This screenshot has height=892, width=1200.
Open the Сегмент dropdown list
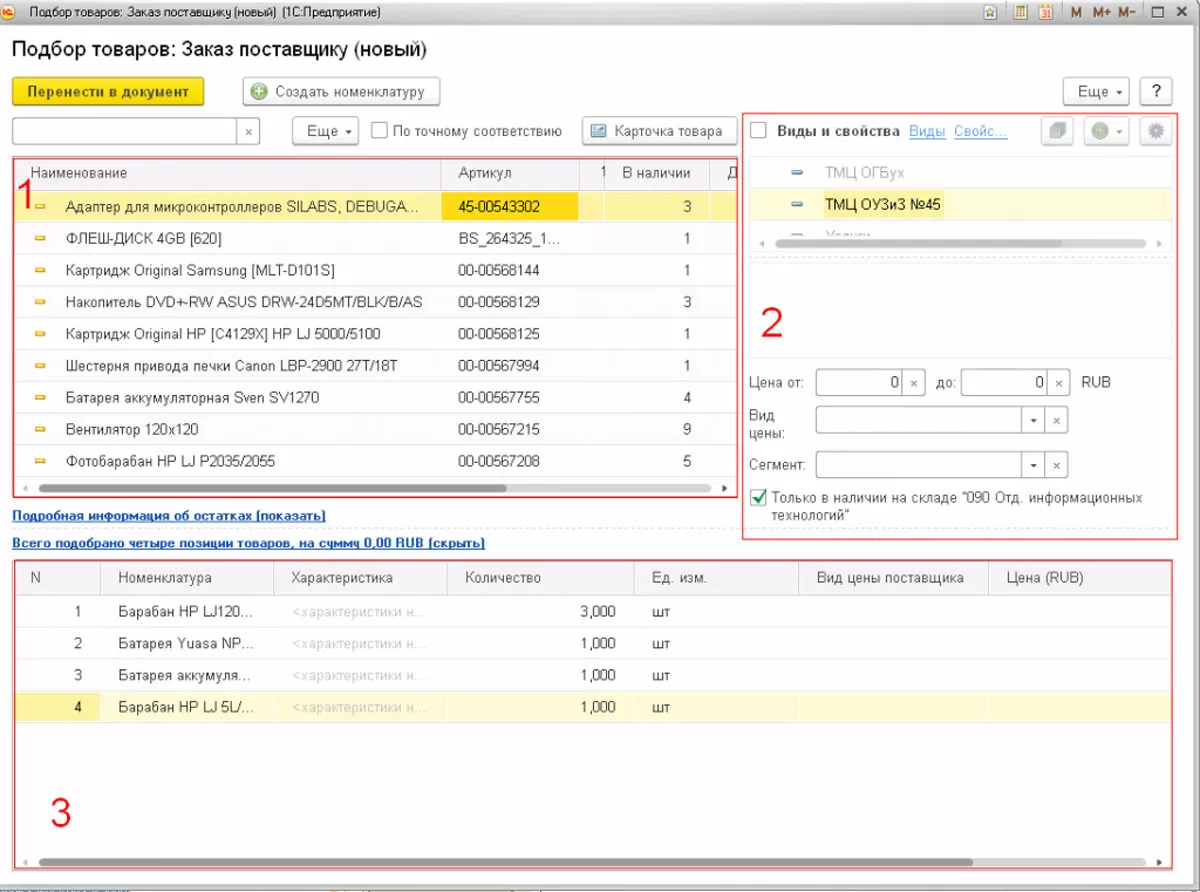[1032, 465]
